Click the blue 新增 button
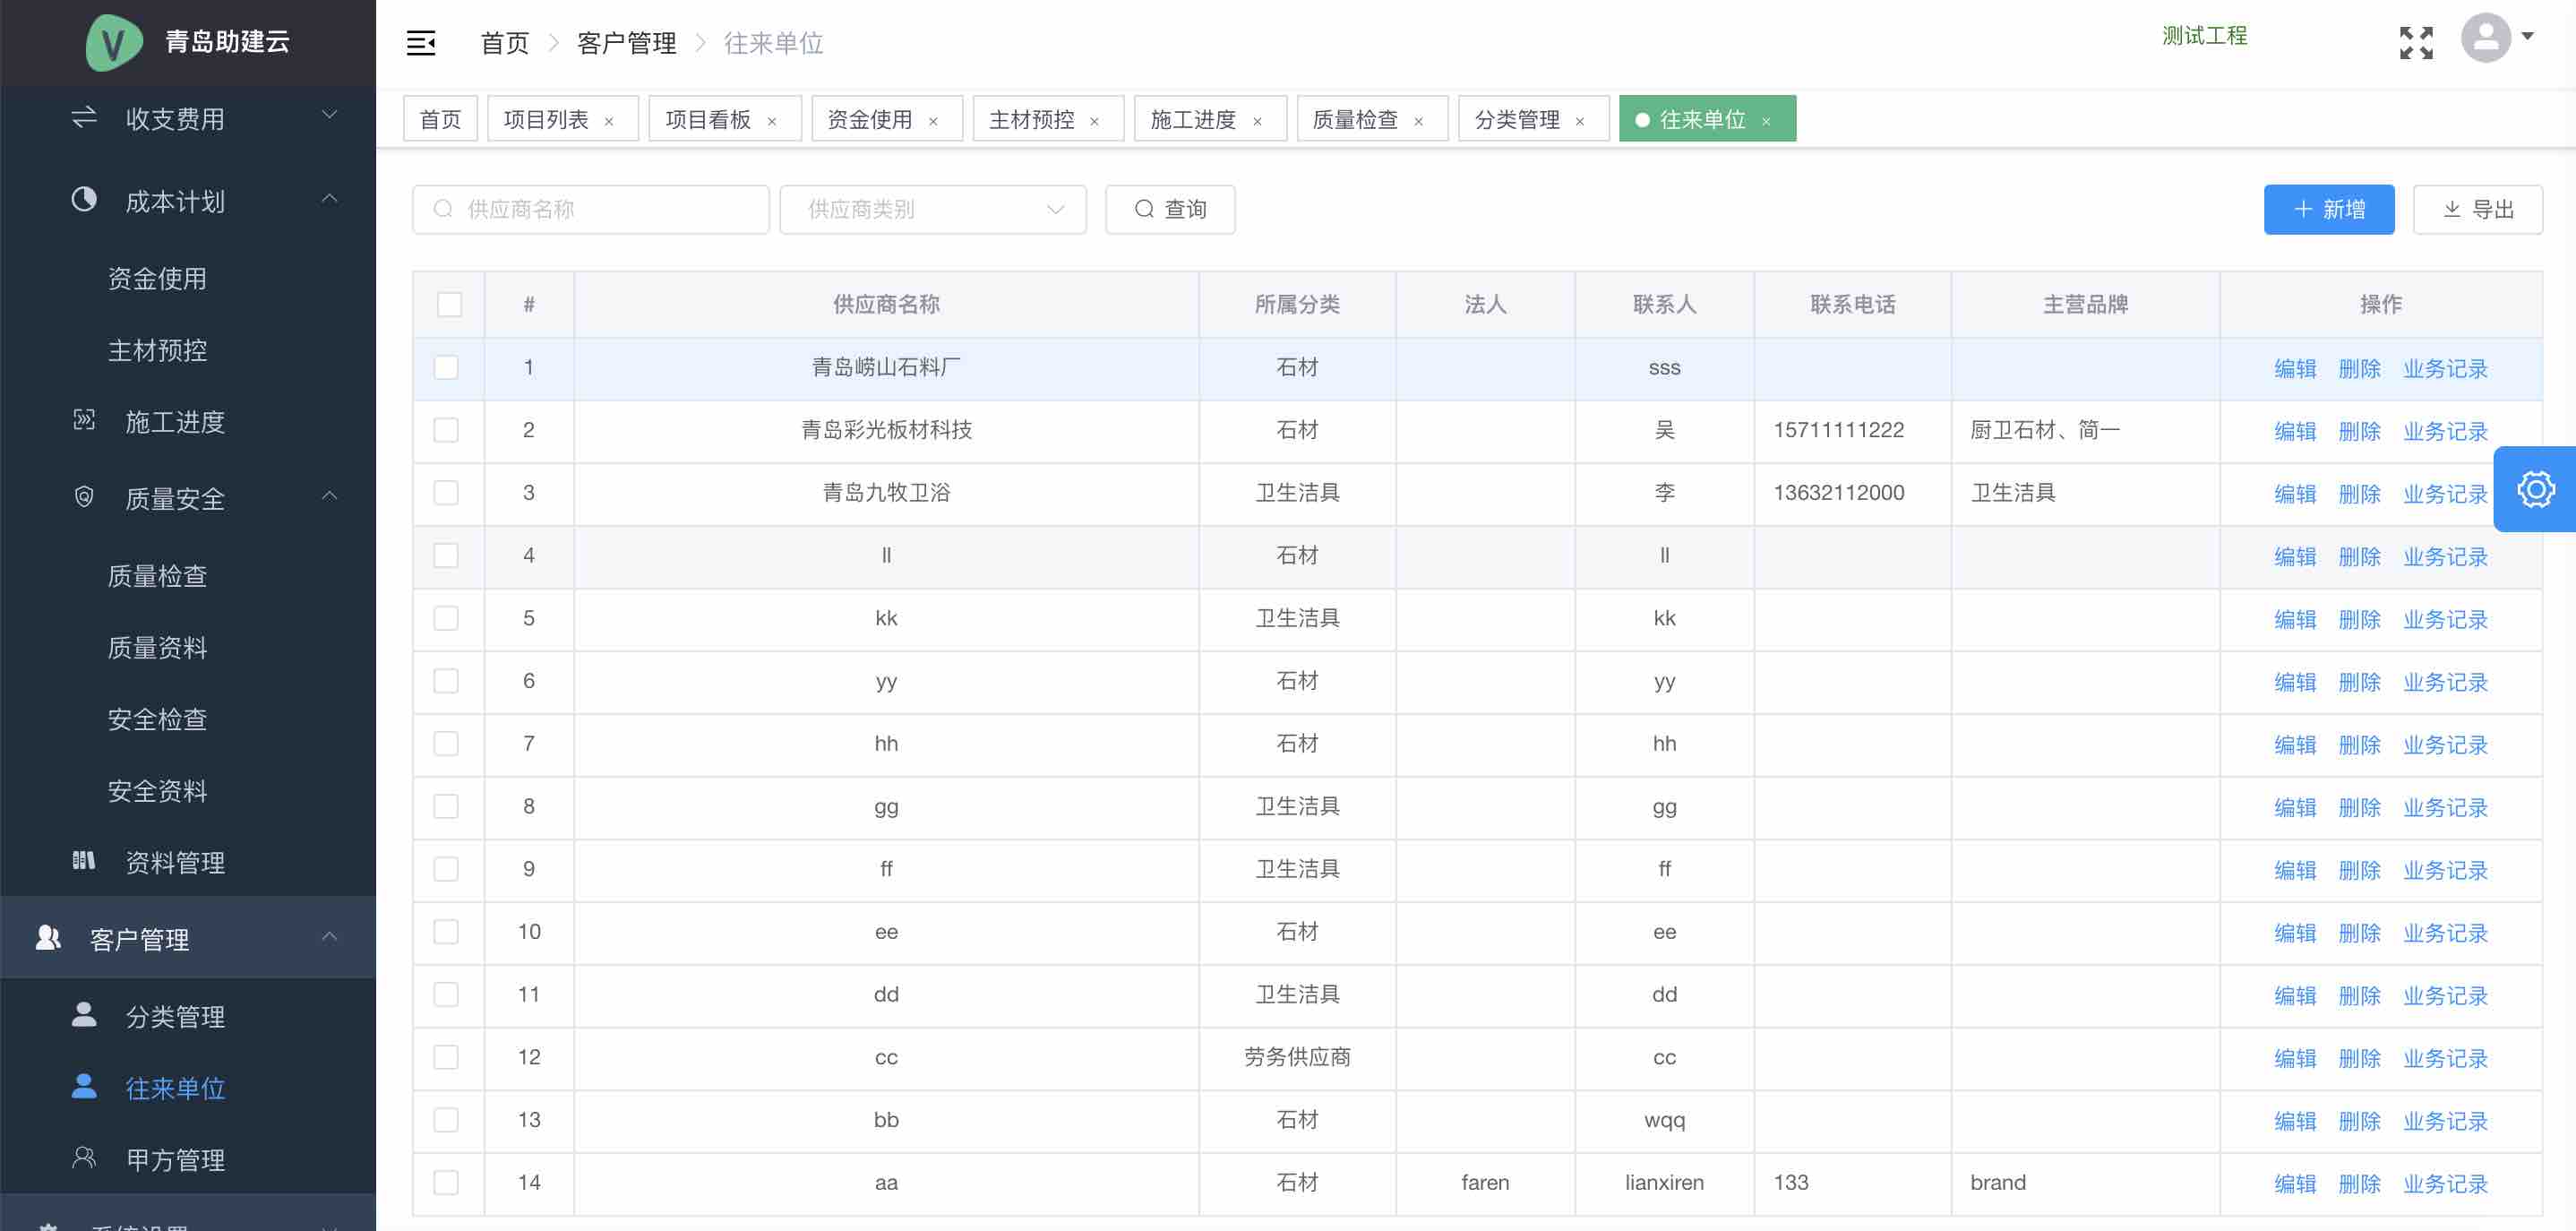Viewport: 2576px width, 1231px height. point(2328,209)
